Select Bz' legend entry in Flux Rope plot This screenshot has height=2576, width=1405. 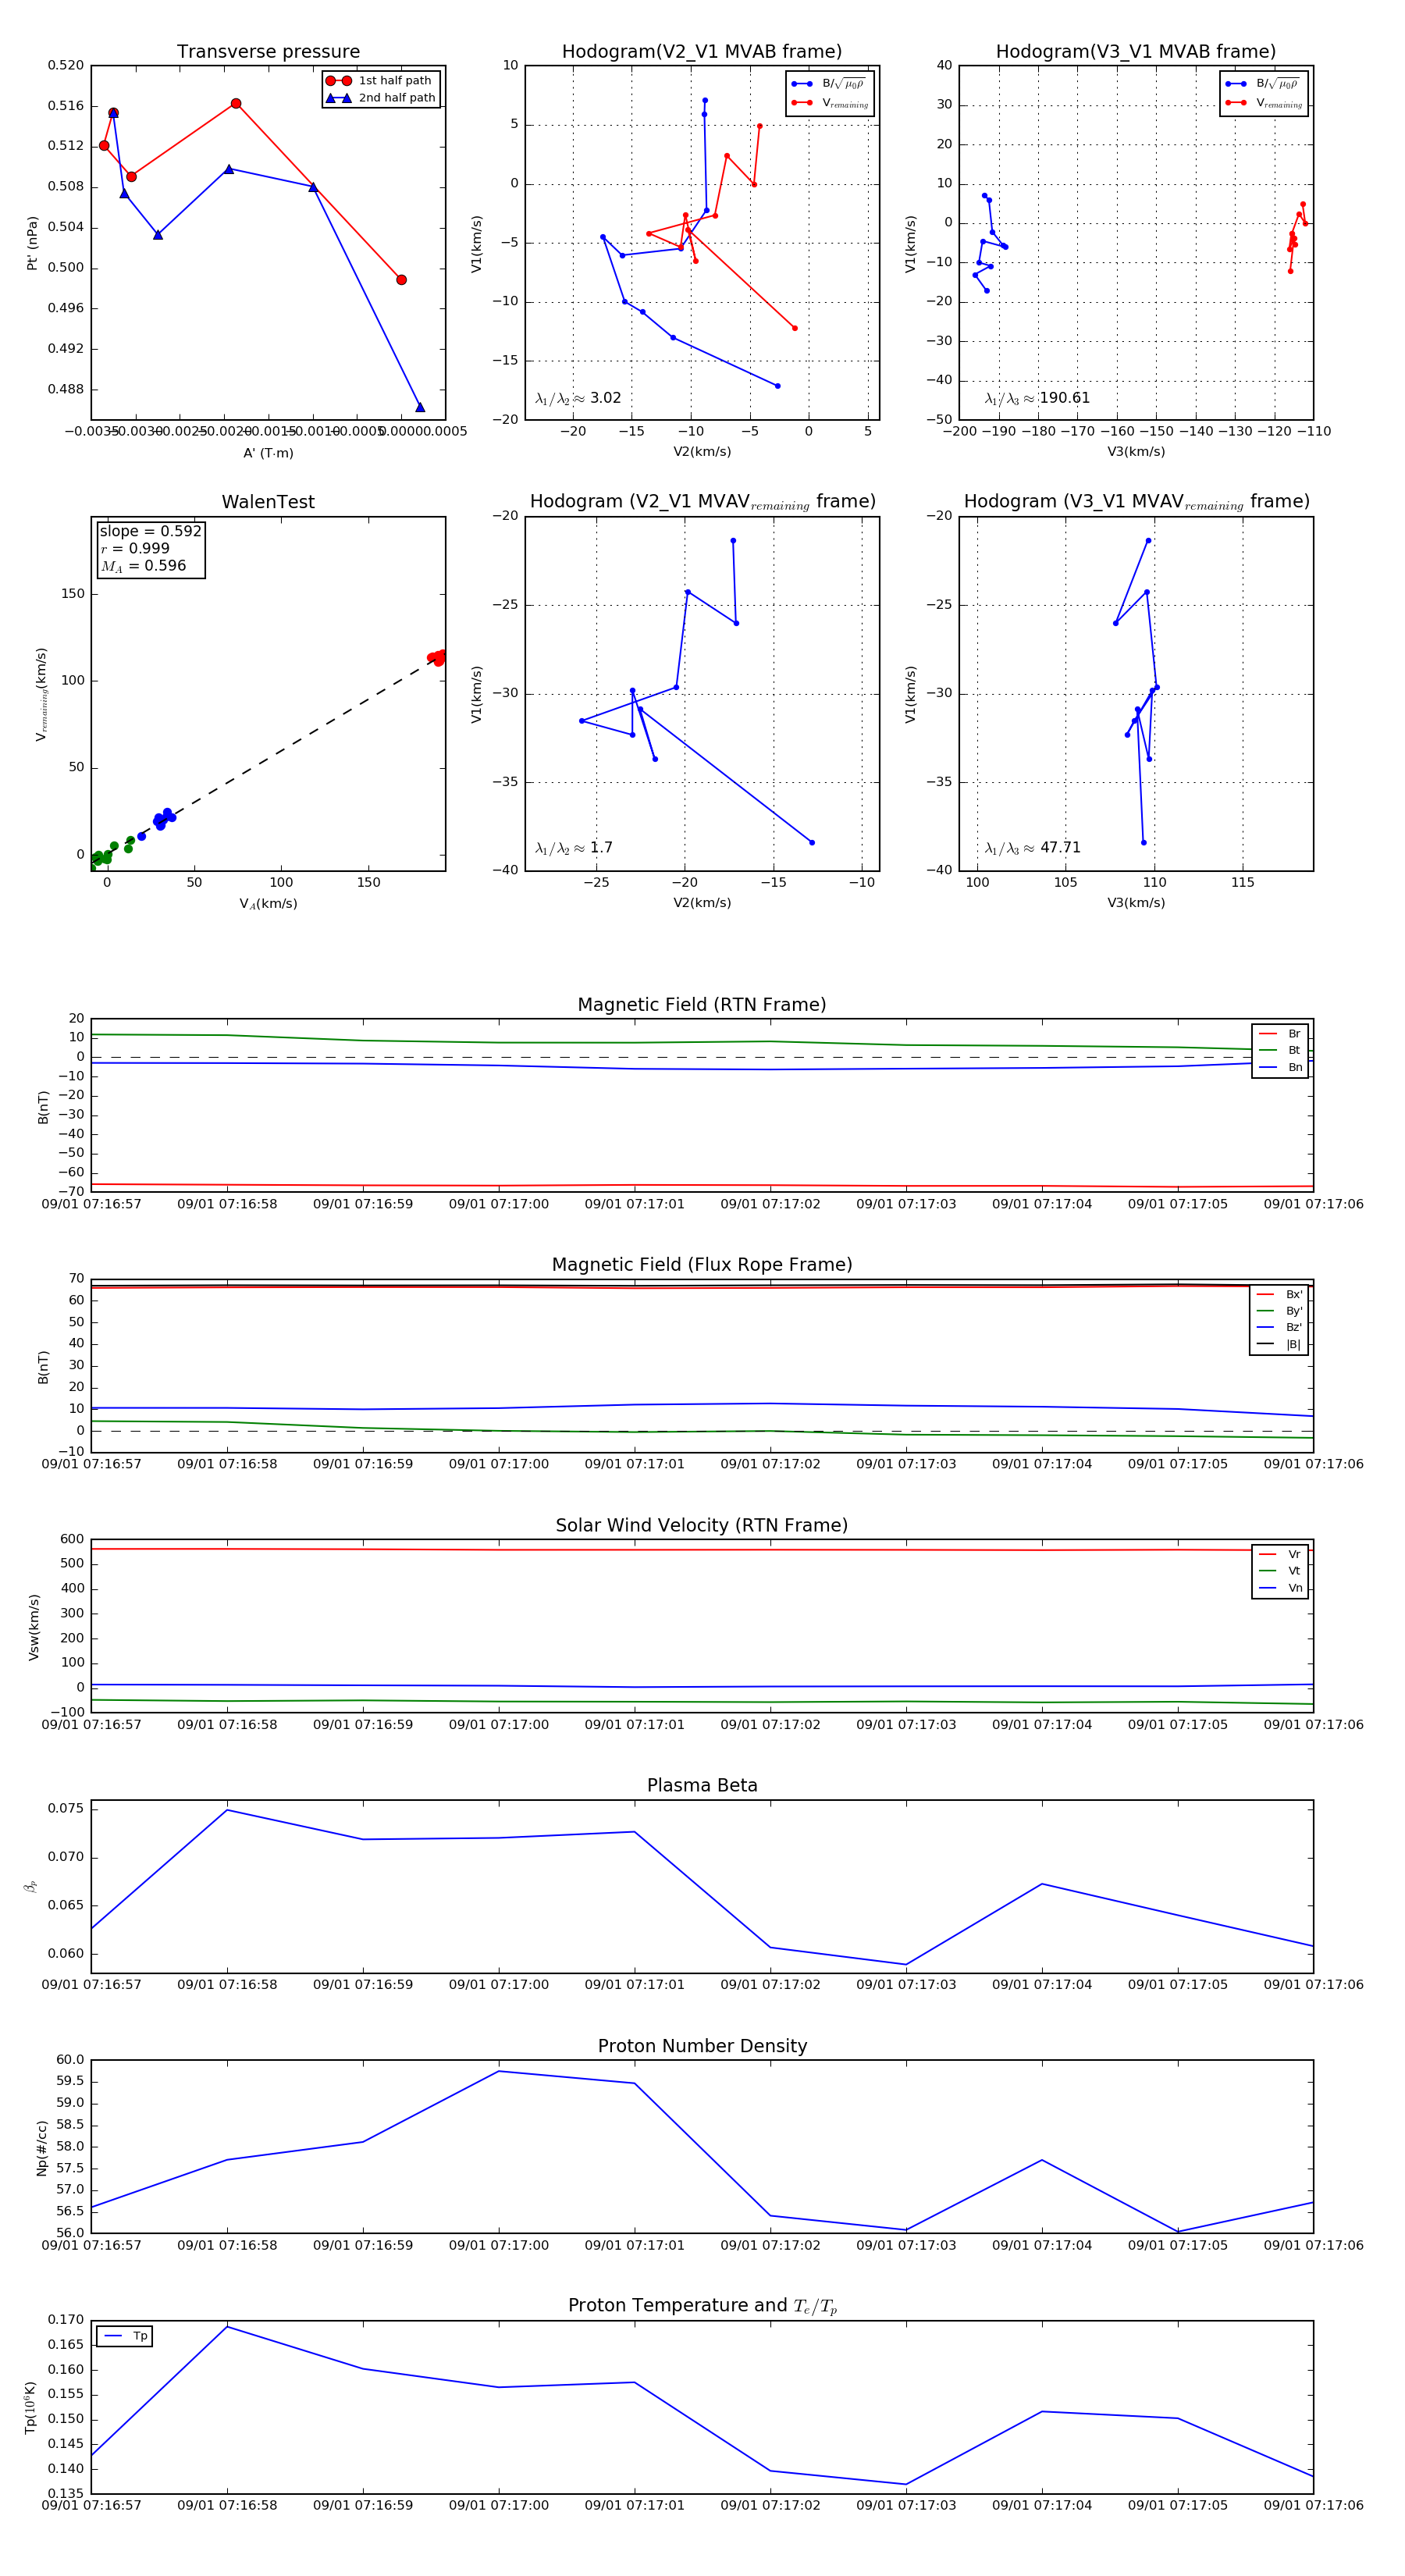[x=1279, y=1327]
